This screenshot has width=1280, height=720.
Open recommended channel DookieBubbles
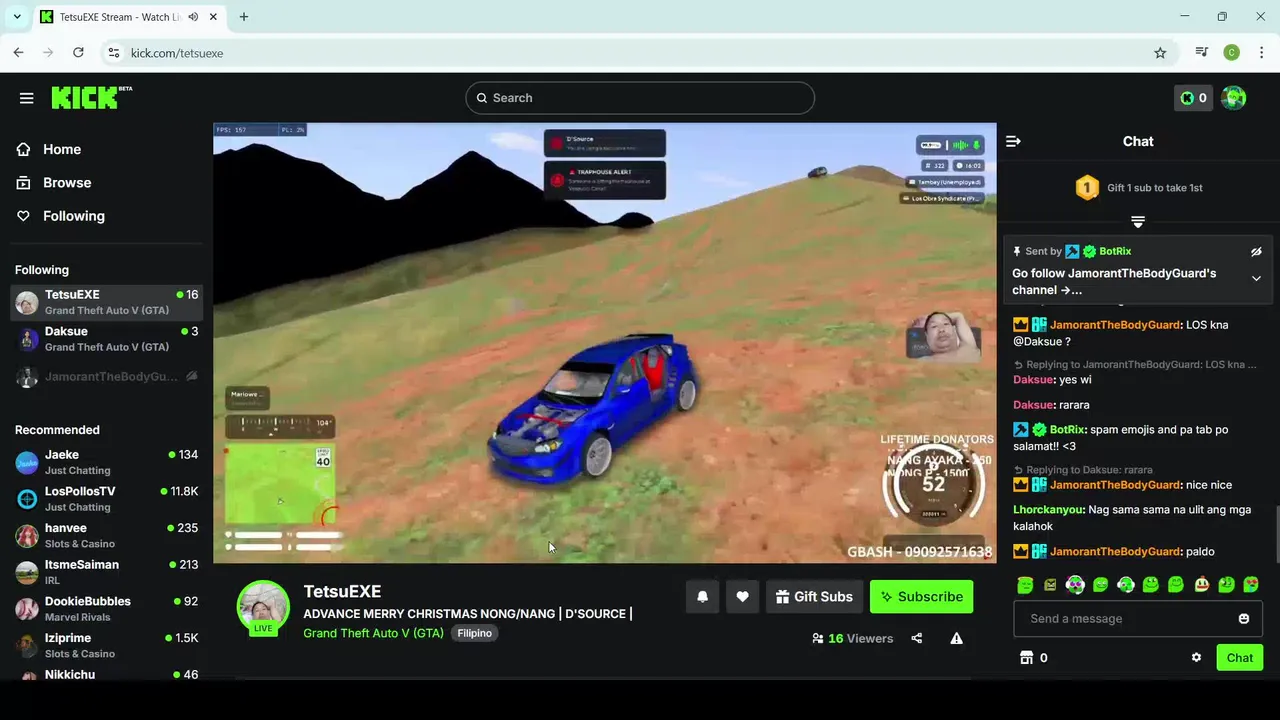point(106,609)
